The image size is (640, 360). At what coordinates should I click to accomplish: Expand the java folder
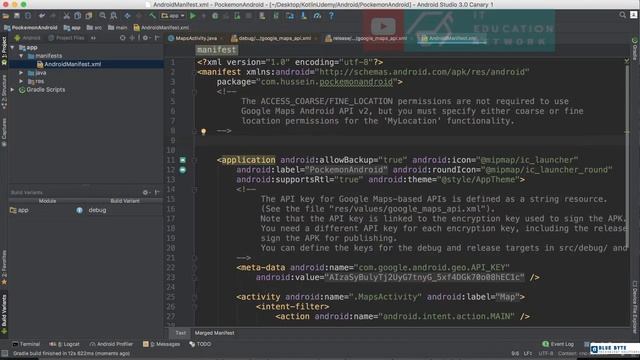(21, 73)
